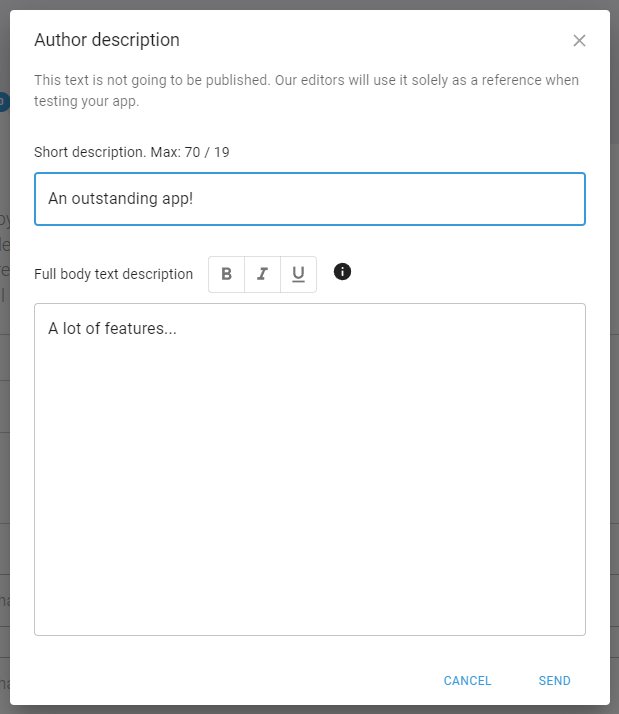Image resolution: width=619 pixels, height=714 pixels.
Task: Apply italic formatting with I button
Action: [262, 274]
